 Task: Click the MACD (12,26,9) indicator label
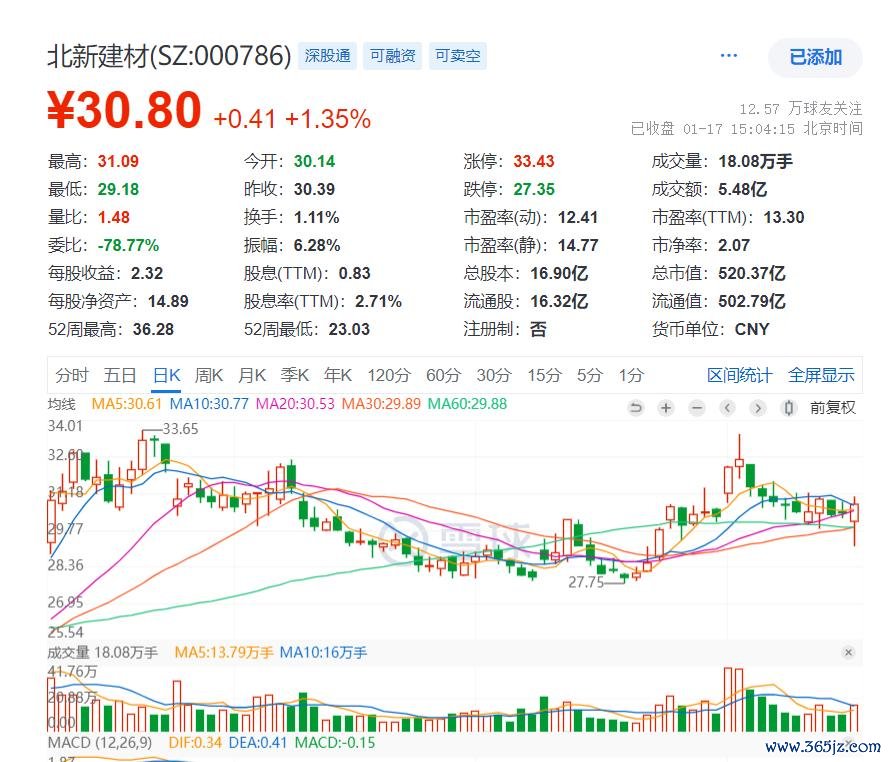[x=100, y=742]
